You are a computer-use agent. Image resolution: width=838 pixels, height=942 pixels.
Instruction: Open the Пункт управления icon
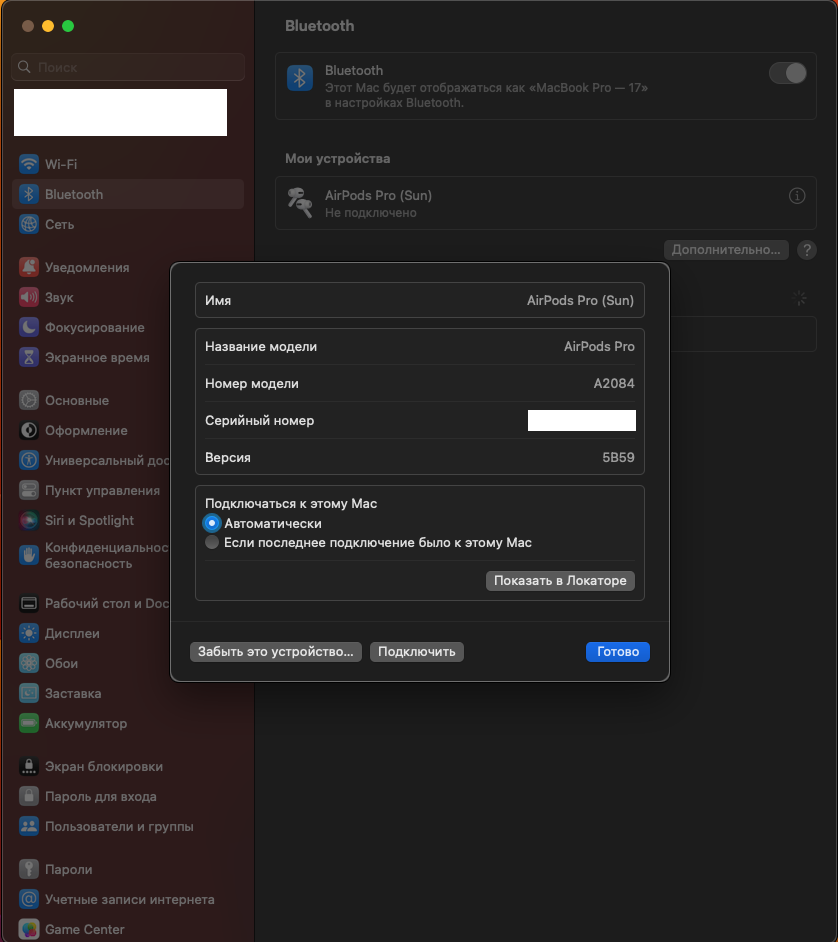tap(28, 490)
